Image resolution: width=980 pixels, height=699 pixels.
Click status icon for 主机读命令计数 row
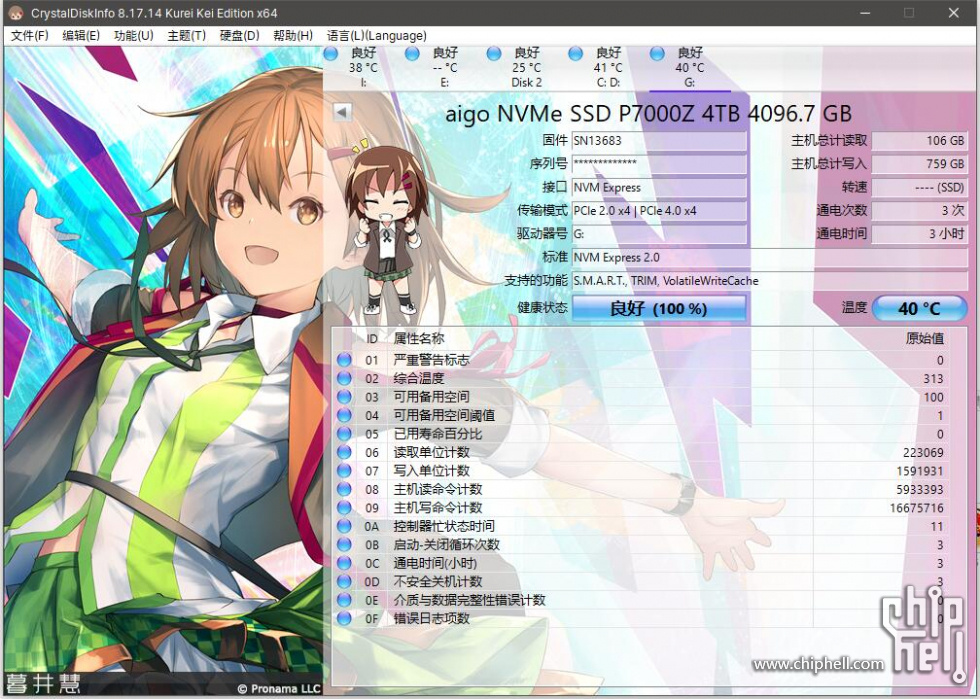coord(344,489)
